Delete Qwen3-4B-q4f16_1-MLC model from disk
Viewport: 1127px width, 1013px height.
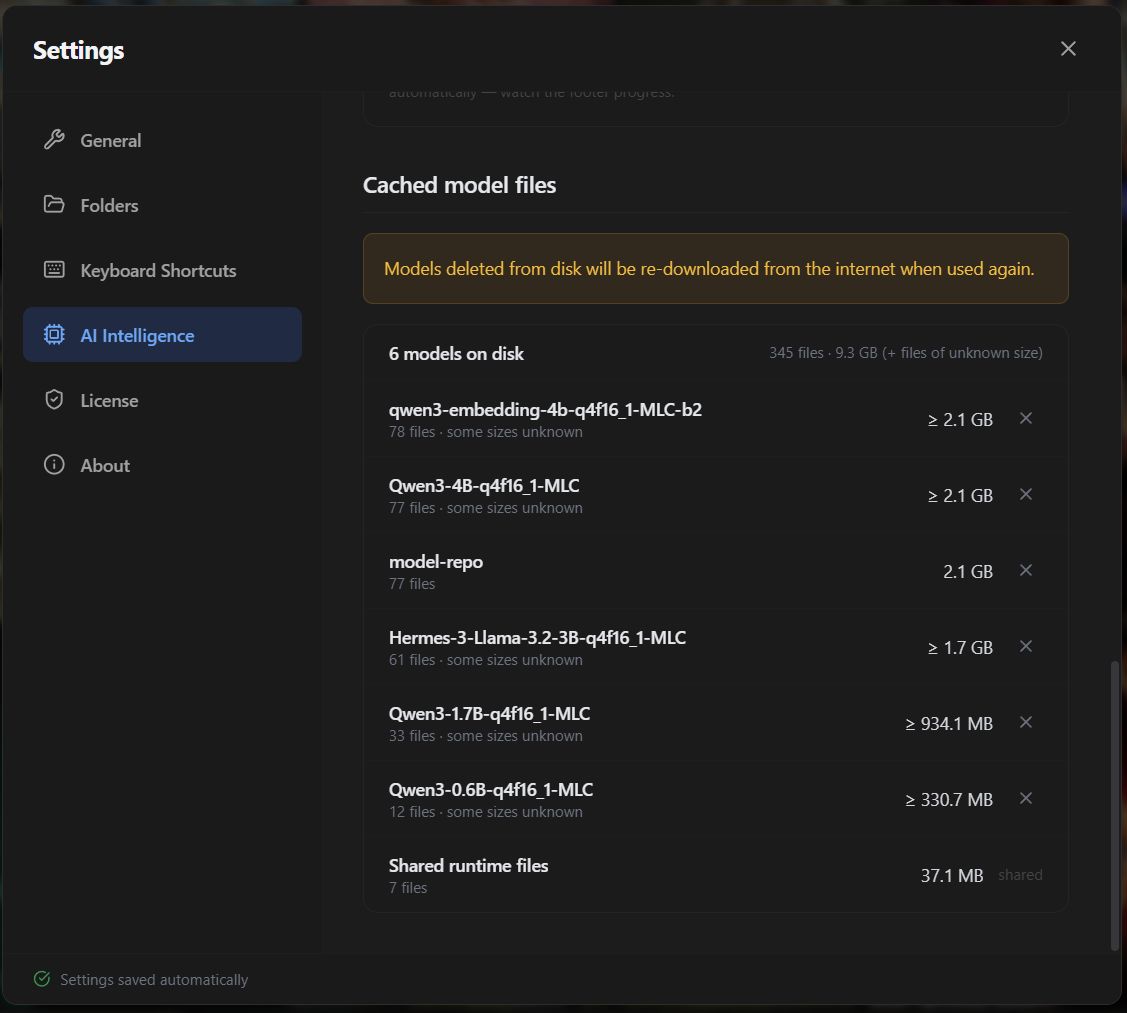click(x=1026, y=495)
